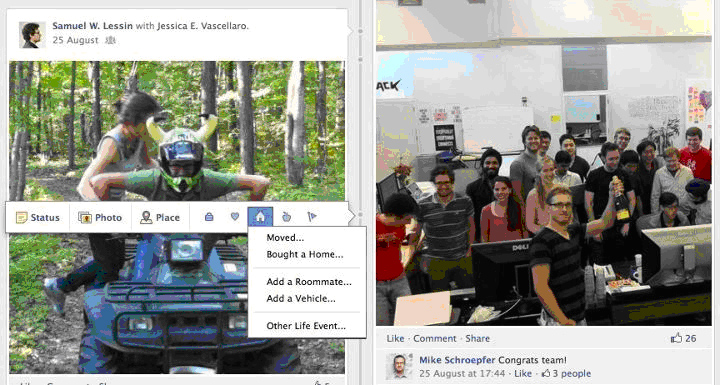Image resolution: width=720 pixels, height=385 pixels.
Task: View the audience icon beside 25 August
Action: point(110,40)
